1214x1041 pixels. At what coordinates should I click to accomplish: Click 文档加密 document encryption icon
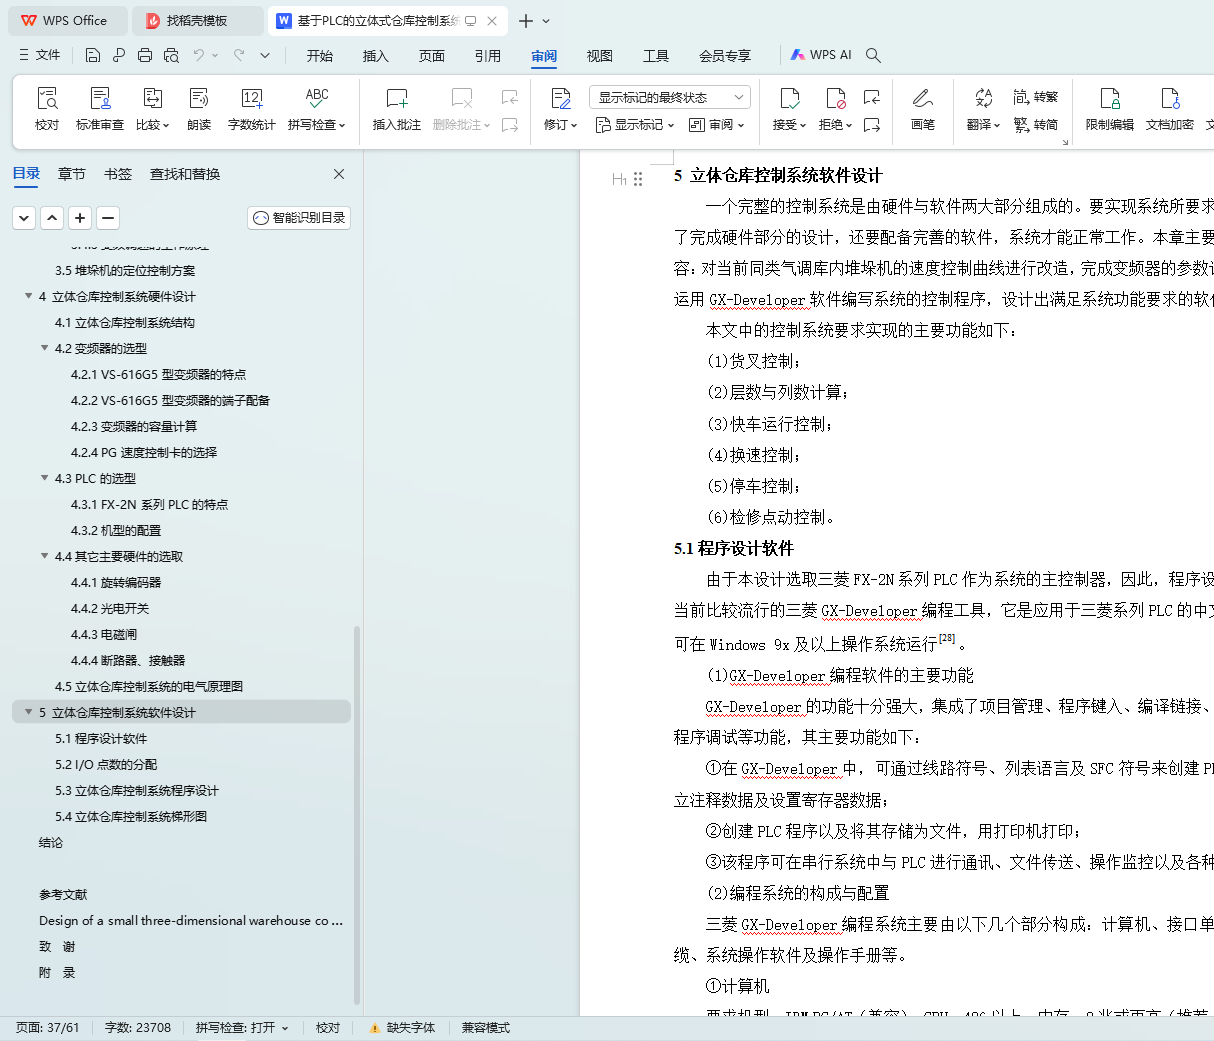[1169, 98]
